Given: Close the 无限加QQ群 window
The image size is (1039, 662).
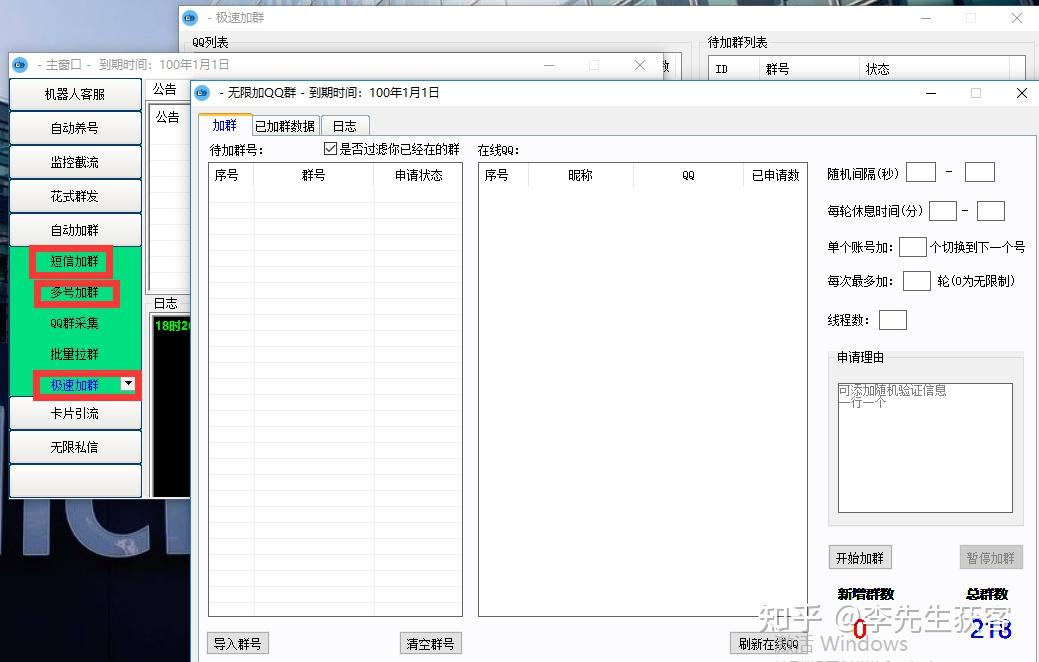Looking at the screenshot, I should pos(1022,93).
